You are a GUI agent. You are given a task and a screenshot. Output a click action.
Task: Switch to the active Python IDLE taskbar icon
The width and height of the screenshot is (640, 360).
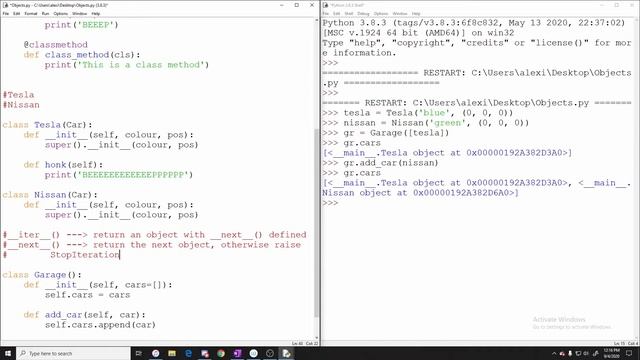[x=286, y=353]
